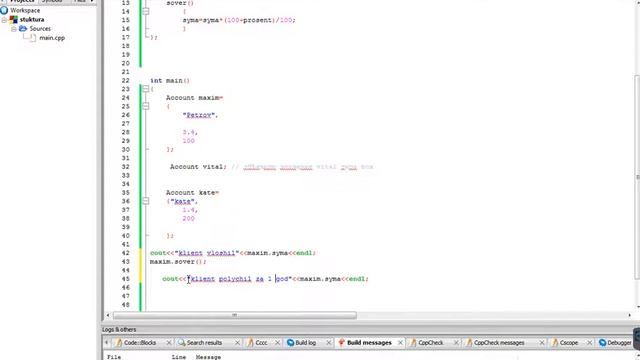Click 'Account vital;' on line 32
640x360 pixels.
(x=198, y=167)
